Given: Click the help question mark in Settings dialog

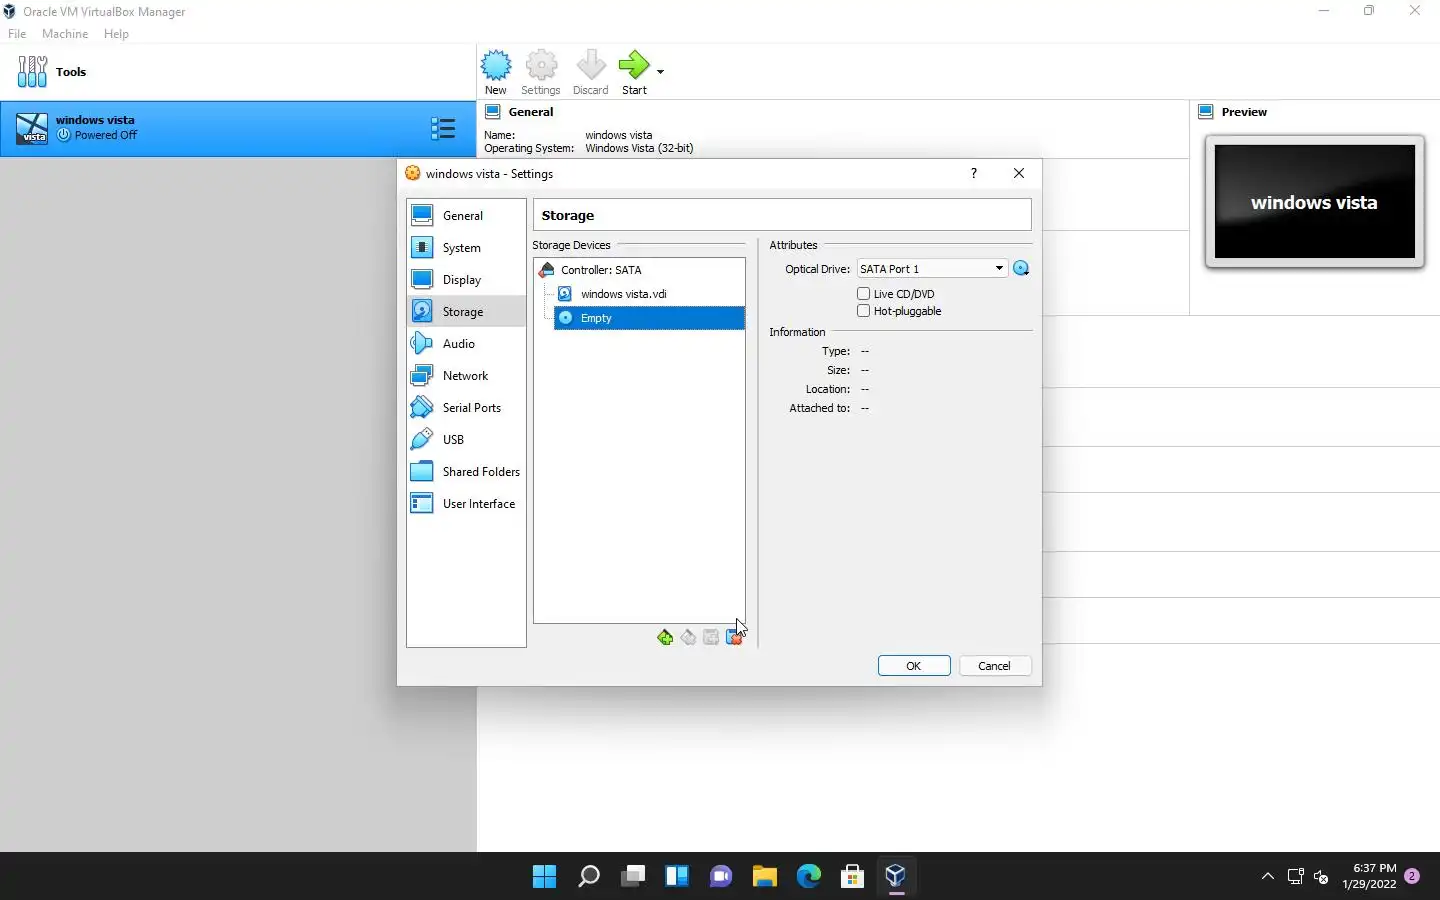Looking at the screenshot, I should [x=973, y=174].
